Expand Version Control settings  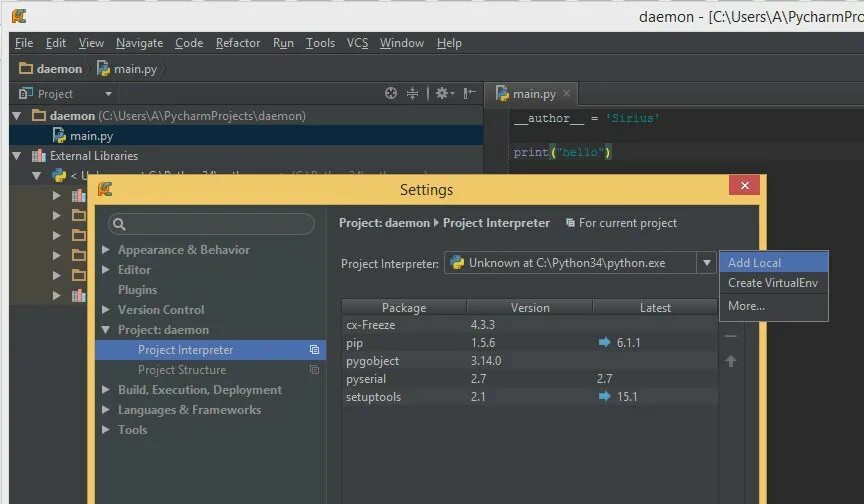106,310
